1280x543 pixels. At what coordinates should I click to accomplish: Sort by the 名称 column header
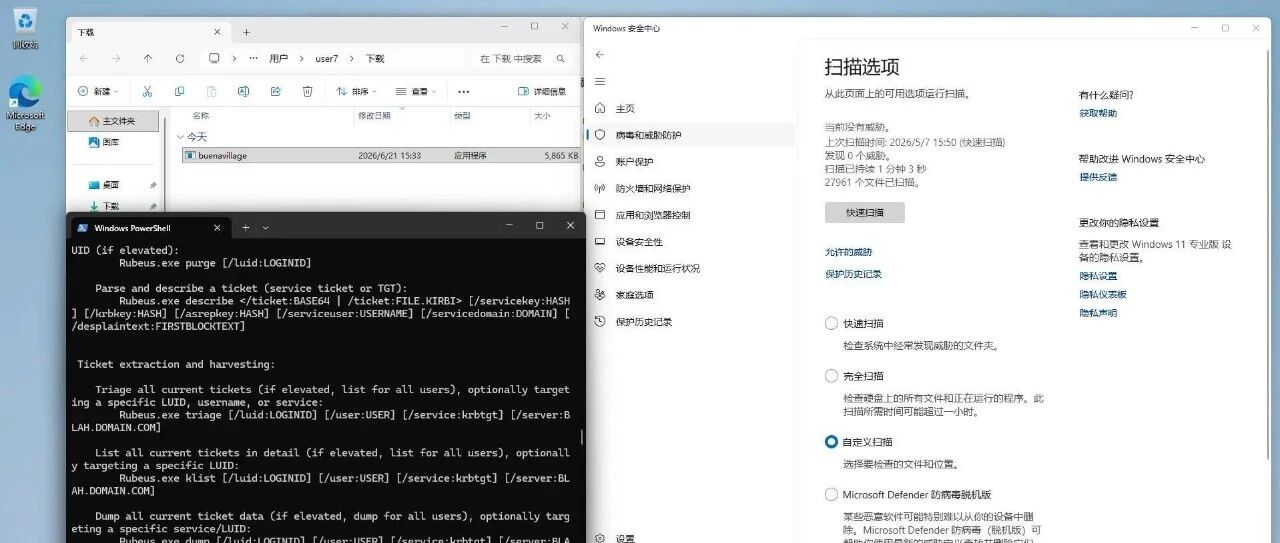(x=201, y=116)
